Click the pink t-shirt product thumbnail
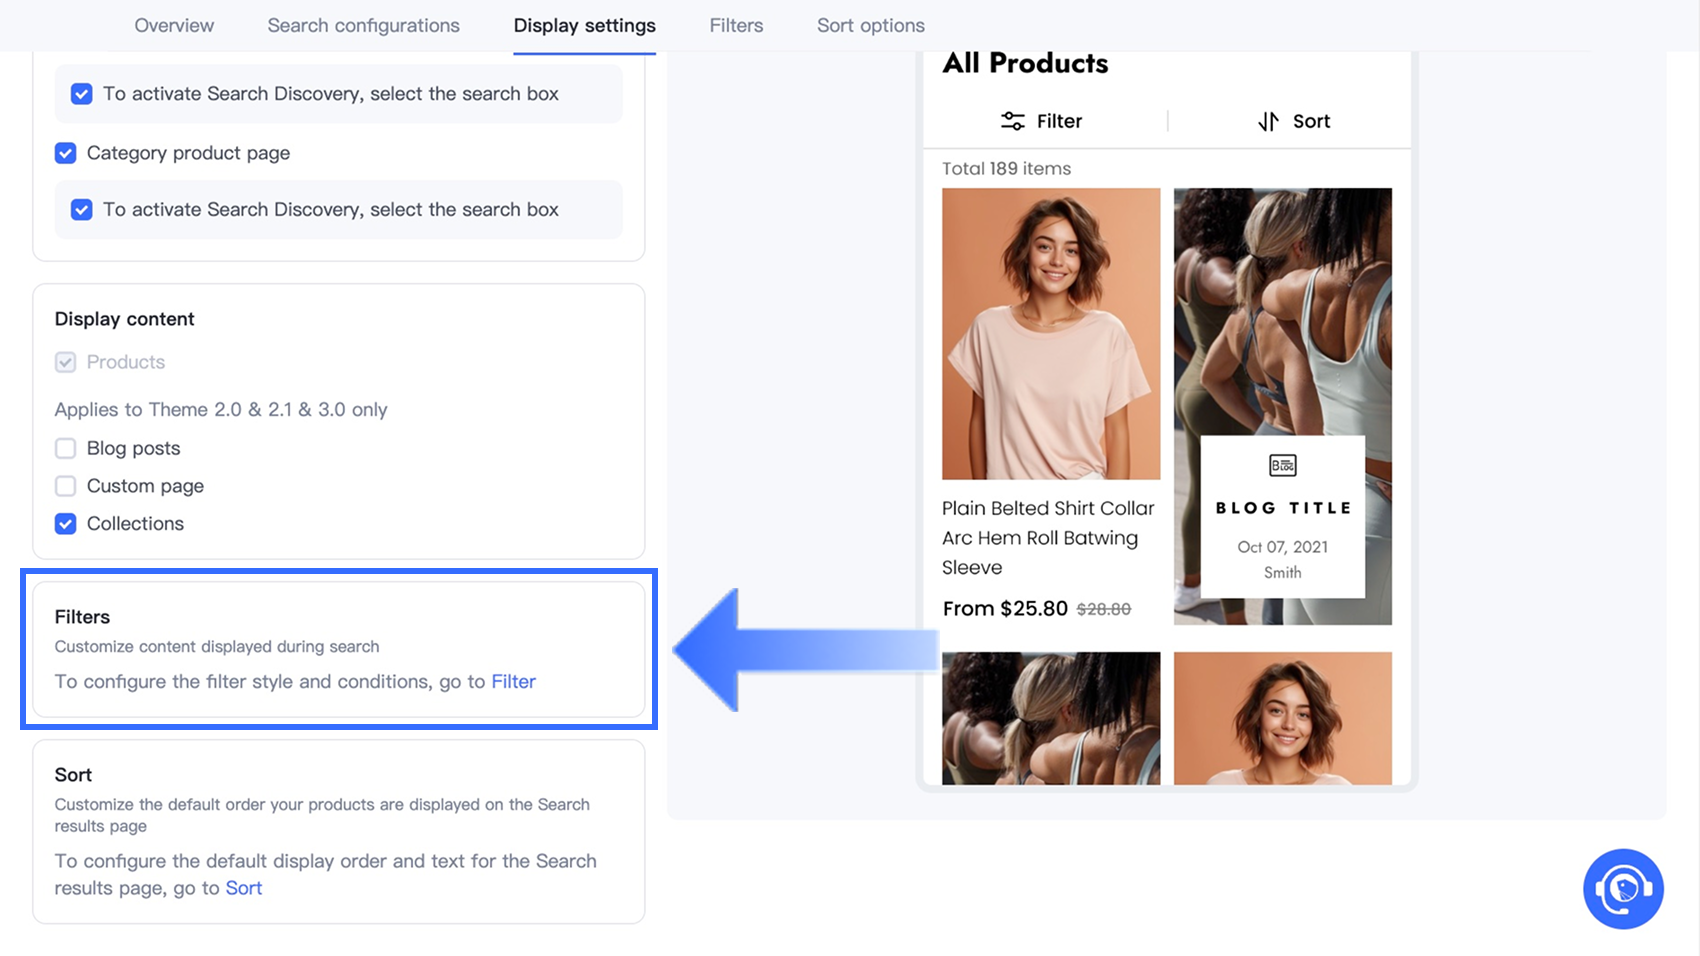The width and height of the screenshot is (1700, 956). tap(1051, 333)
